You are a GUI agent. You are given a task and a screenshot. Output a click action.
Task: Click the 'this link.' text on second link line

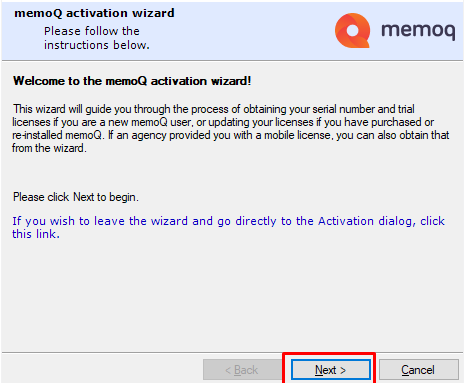click(x=36, y=234)
